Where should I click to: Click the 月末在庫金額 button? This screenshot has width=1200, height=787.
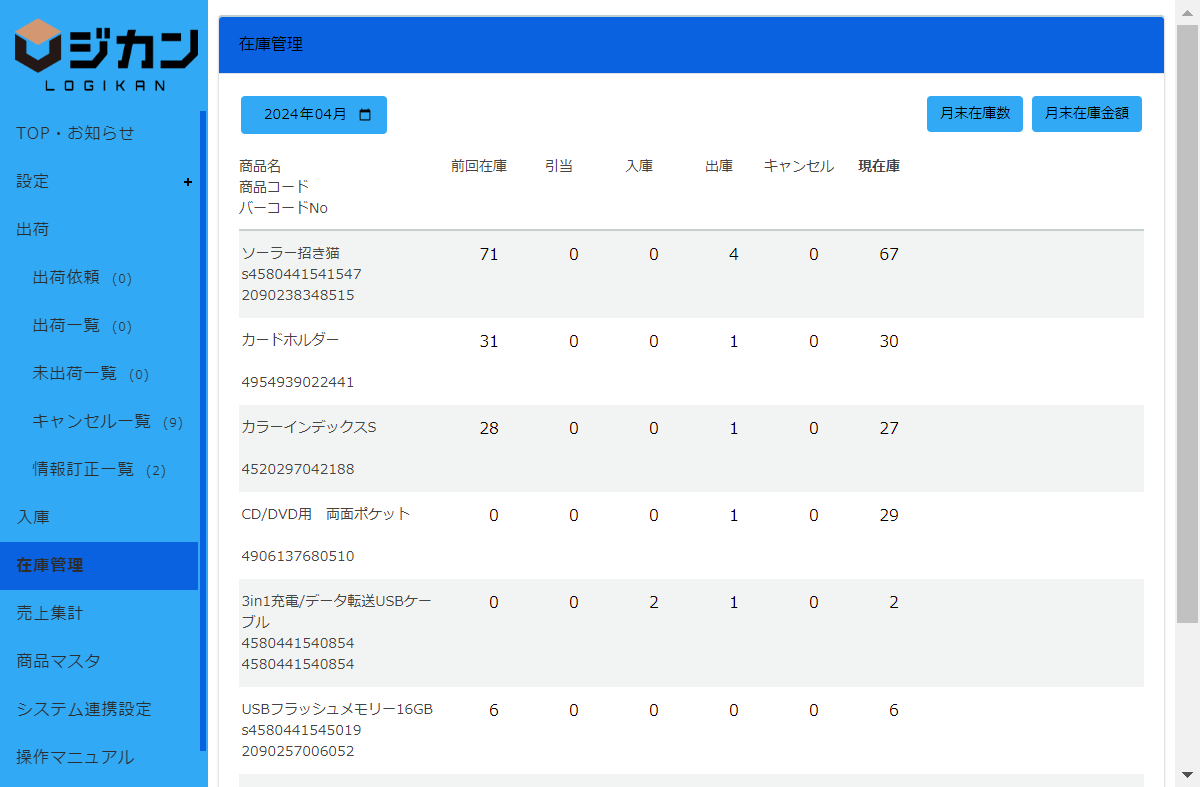click(1086, 114)
